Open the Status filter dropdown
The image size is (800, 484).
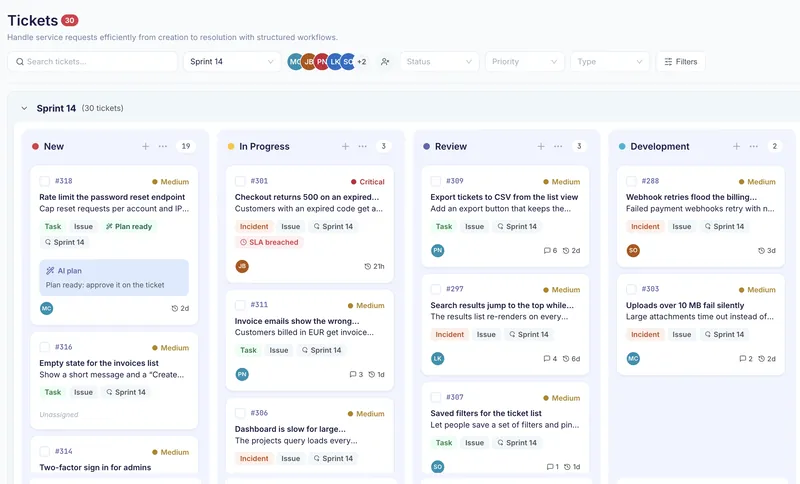click(439, 62)
